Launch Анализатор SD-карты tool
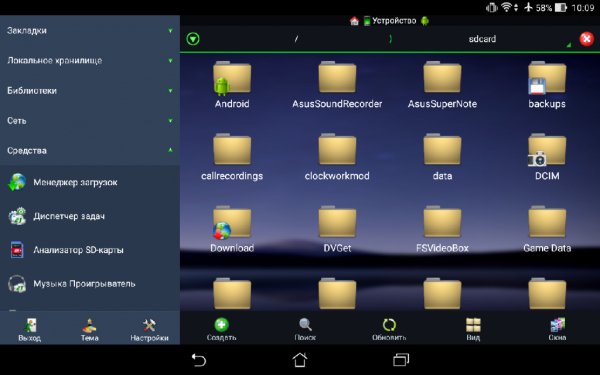 [x=90, y=250]
